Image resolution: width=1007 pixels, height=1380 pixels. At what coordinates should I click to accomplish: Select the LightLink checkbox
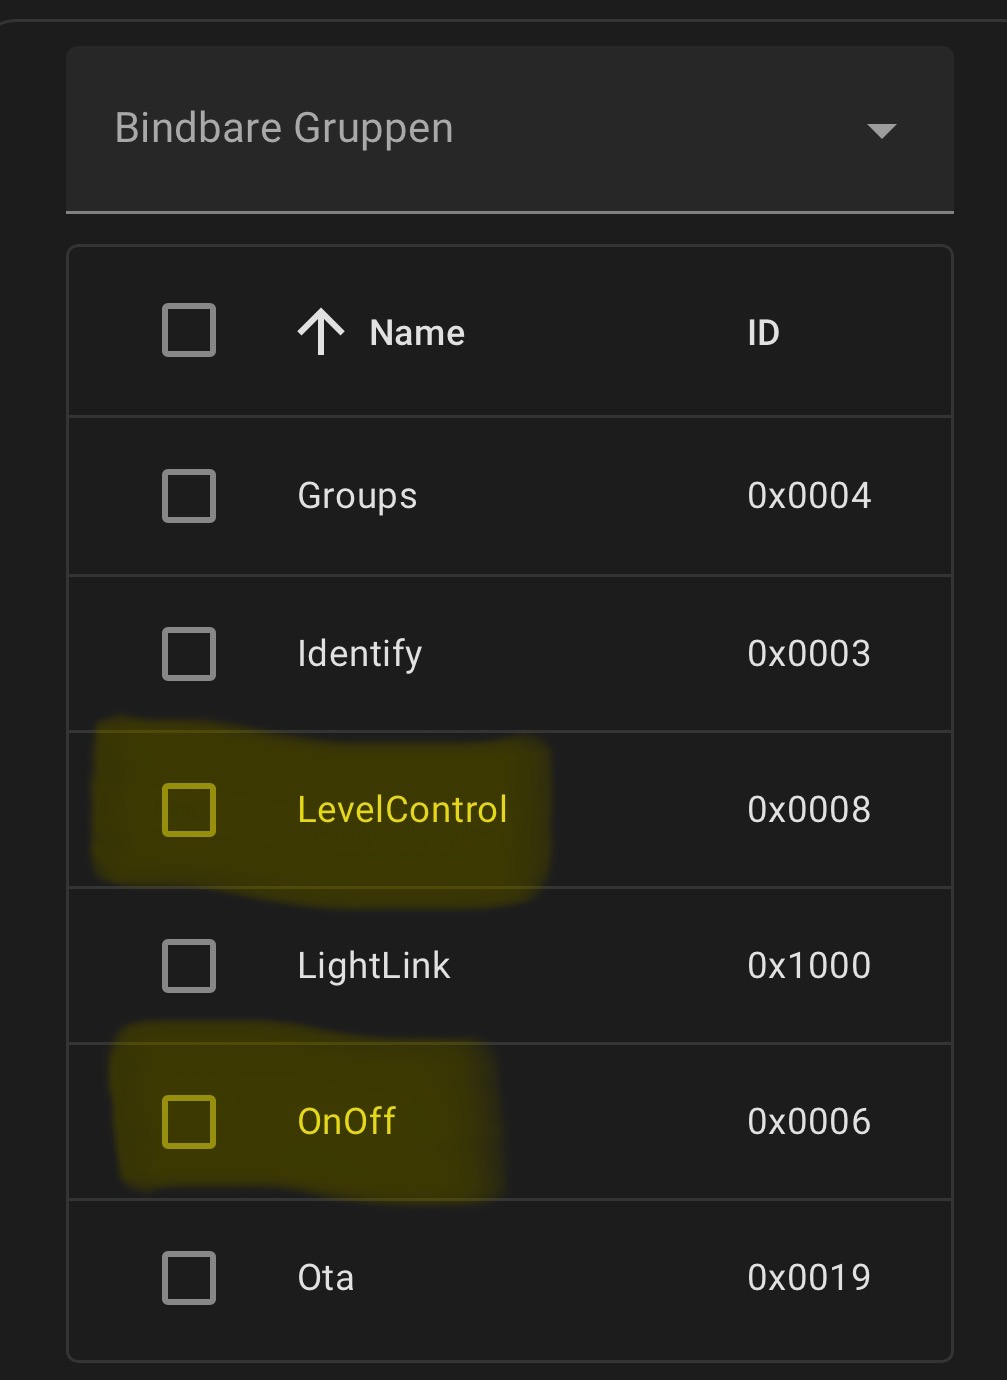pyautogui.click(x=189, y=966)
